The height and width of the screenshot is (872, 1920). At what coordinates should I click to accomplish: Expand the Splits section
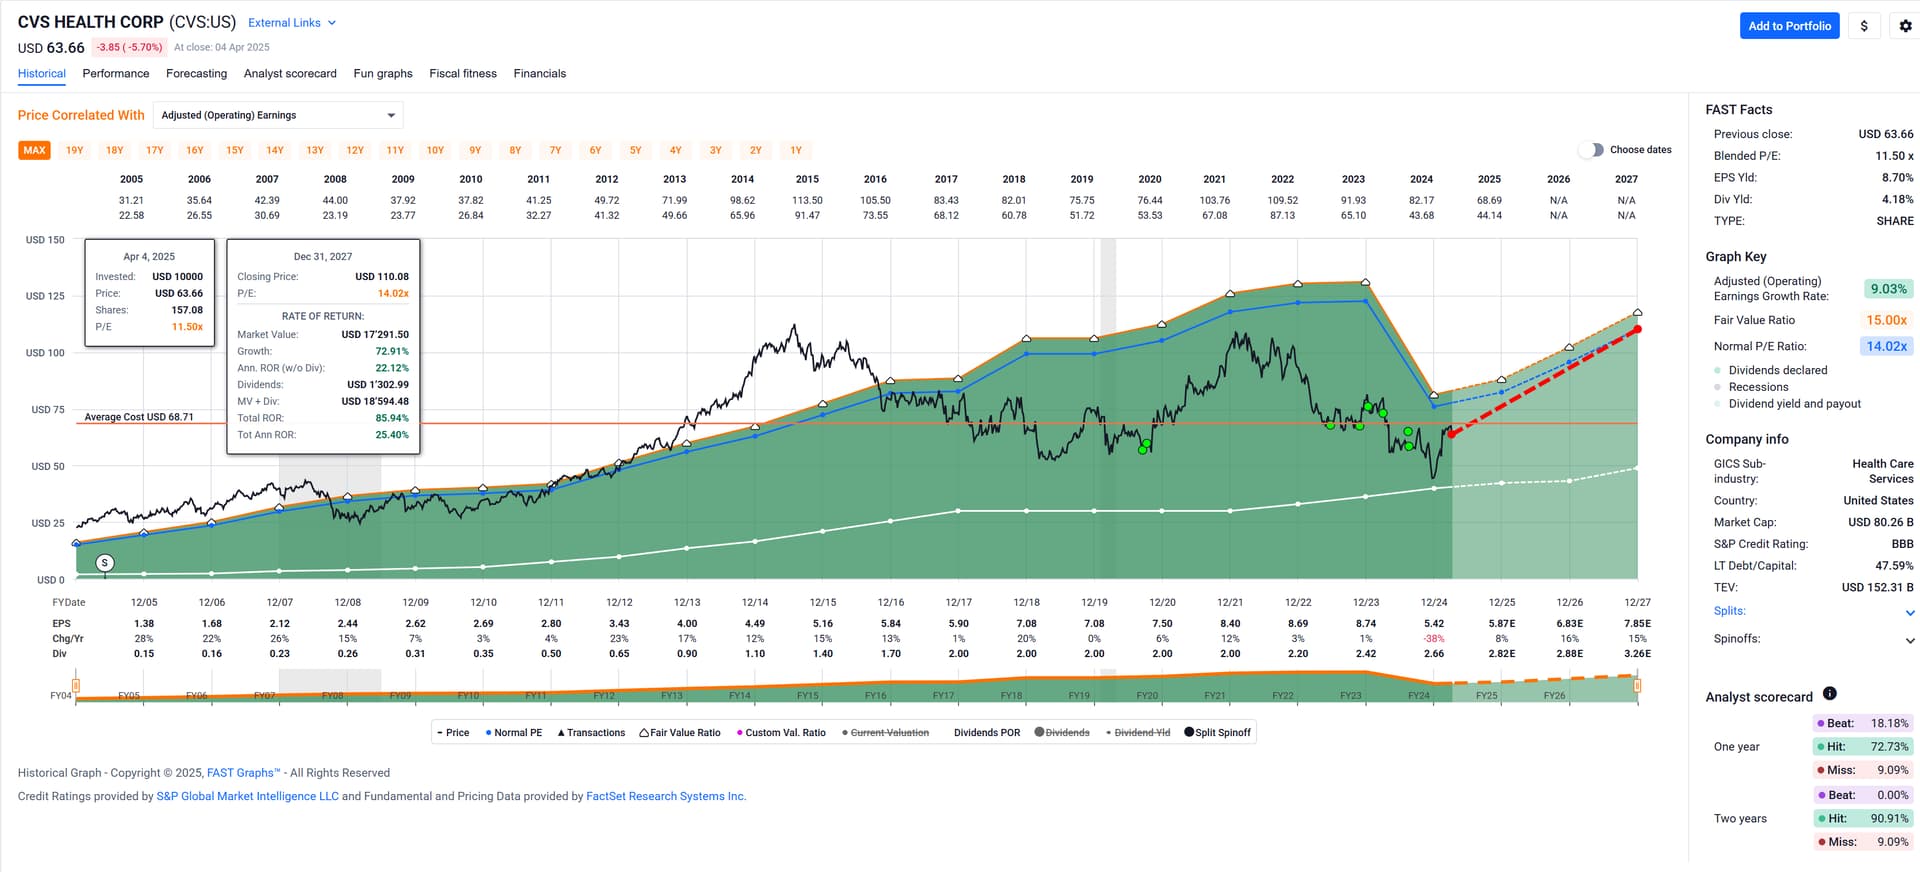[x=1910, y=612]
